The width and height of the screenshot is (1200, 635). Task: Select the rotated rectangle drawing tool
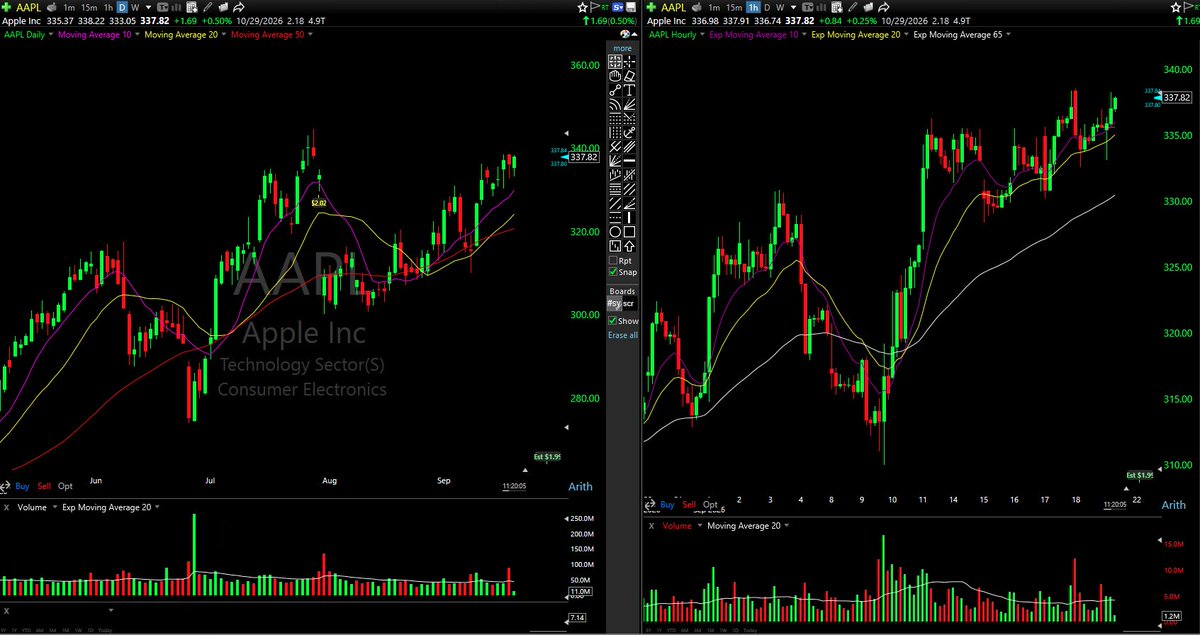coord(630,75)
